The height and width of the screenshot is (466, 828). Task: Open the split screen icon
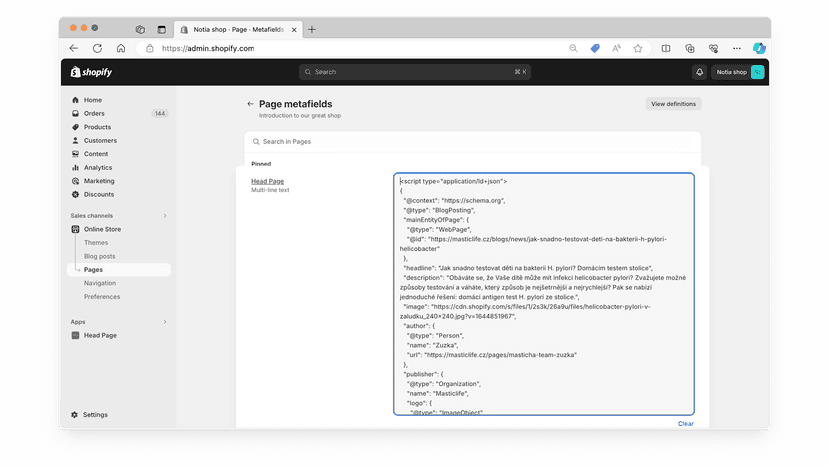[x=666, y=48]
